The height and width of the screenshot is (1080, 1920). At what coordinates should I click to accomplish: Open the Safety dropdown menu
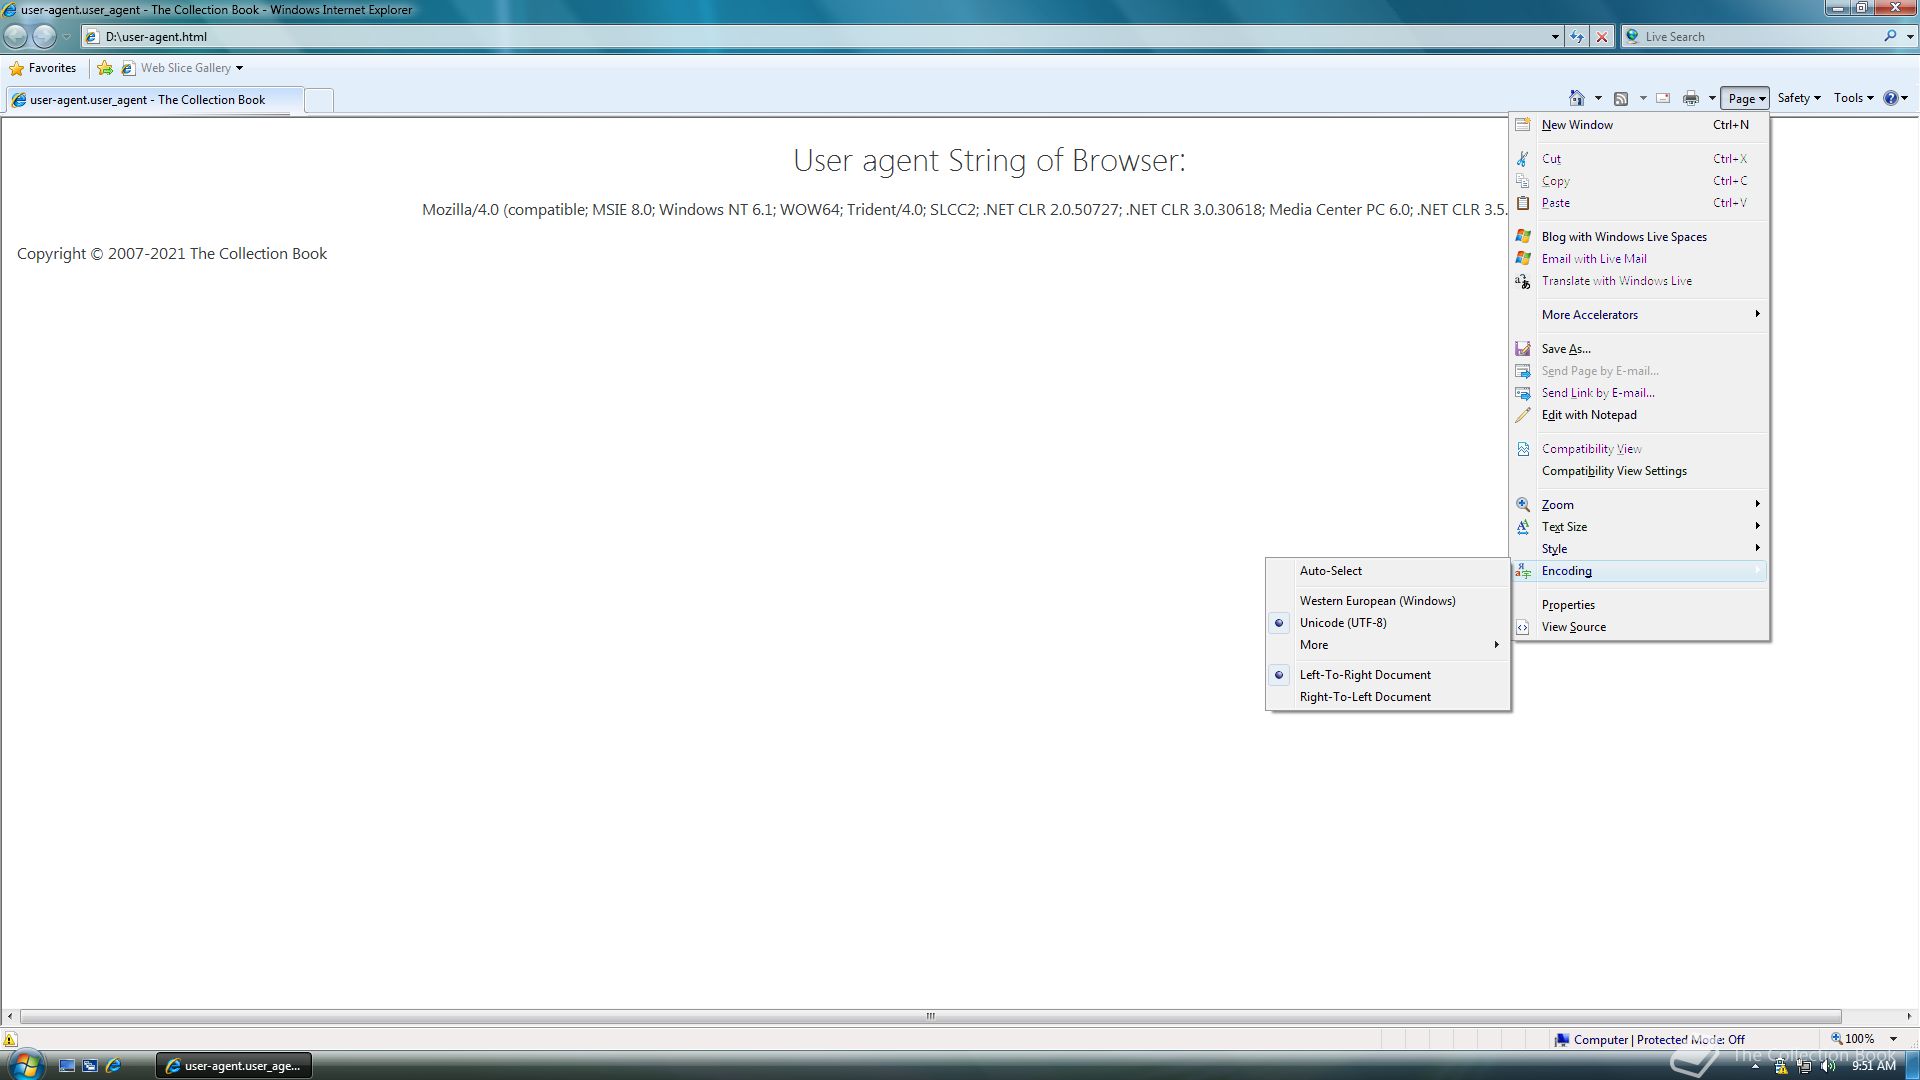[1798, 98]
